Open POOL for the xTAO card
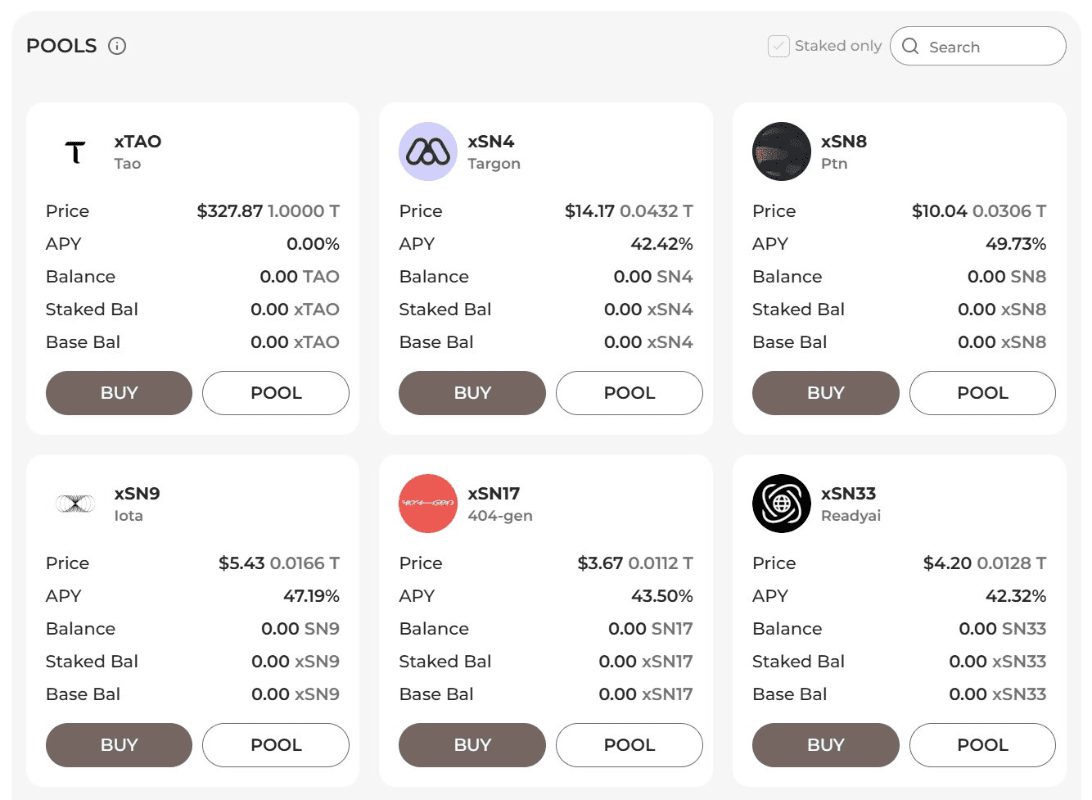The height and width of the screenshot is (800, 1092). pyautogui.click(x=276, y=393)
